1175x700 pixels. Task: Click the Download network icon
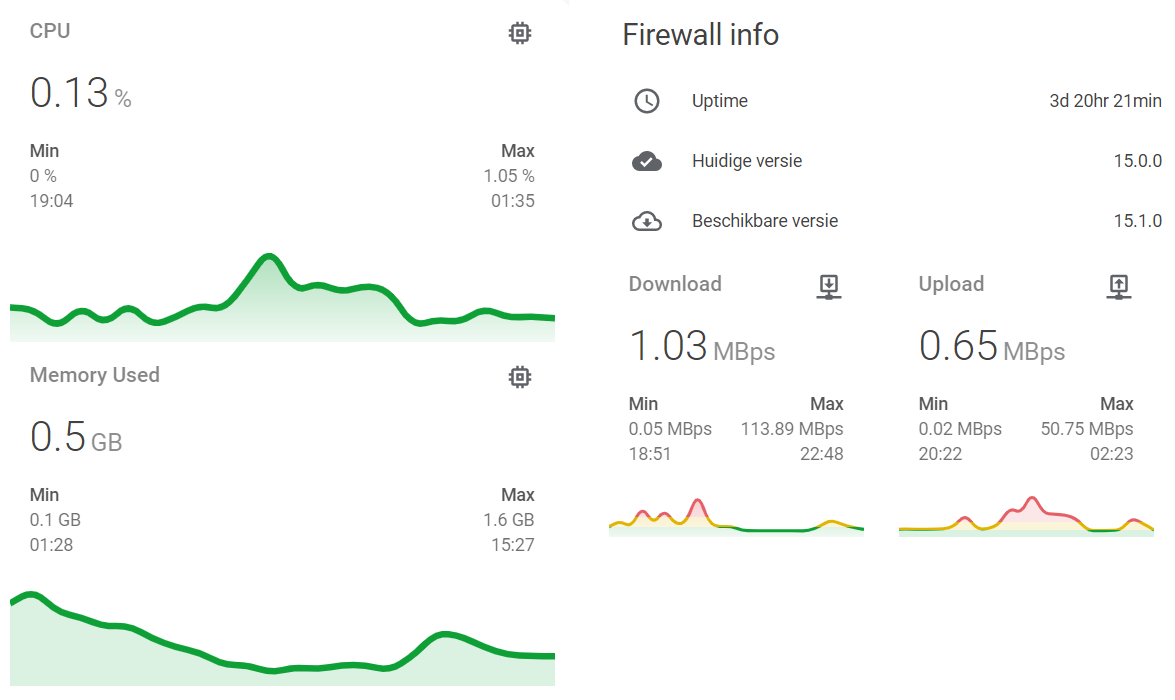click(x=829, y=286)
